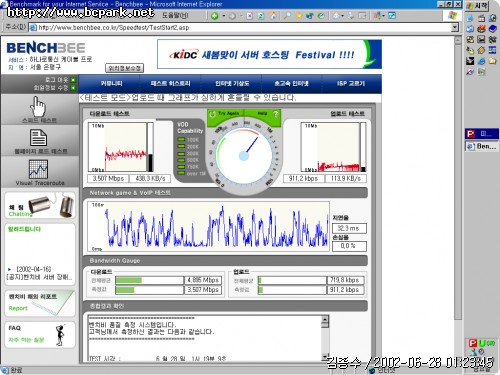This screenshot has width=500, height=375.
Task: Click the KIDC server hosting Festival banner
Action: coord(269,54)
